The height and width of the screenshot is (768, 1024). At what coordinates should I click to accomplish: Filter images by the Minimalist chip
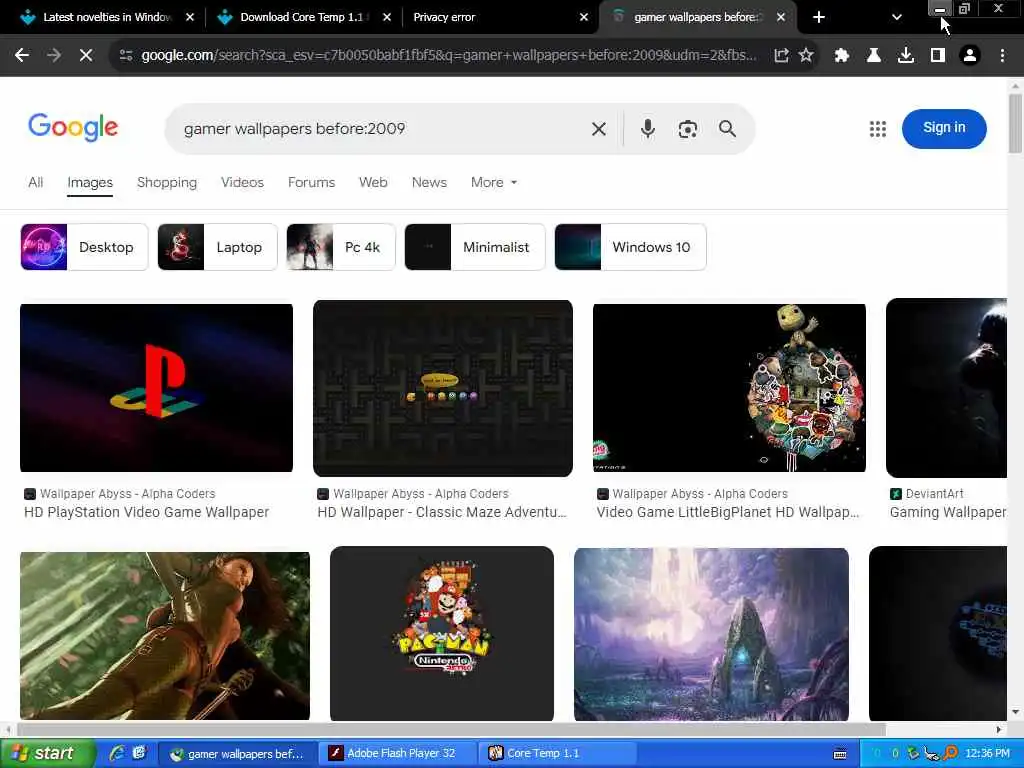pyautogui.click(x=475, y=247)
